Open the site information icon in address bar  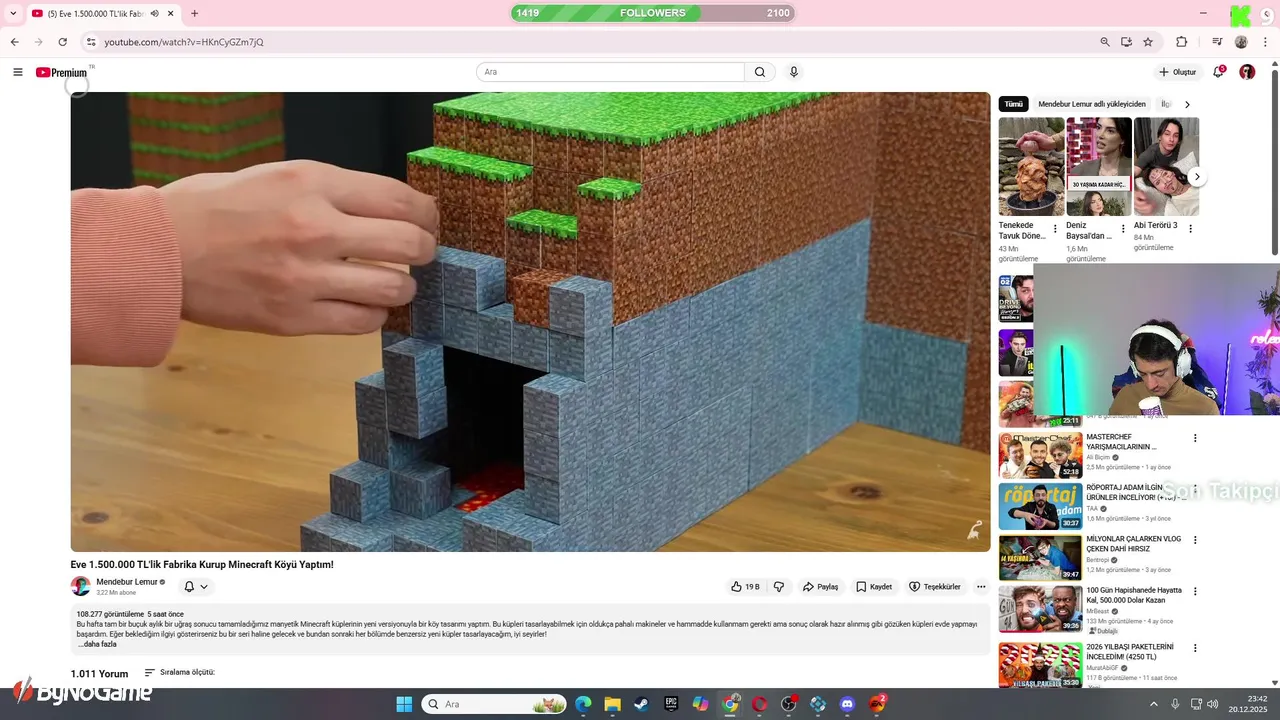(x=91, y=42)
